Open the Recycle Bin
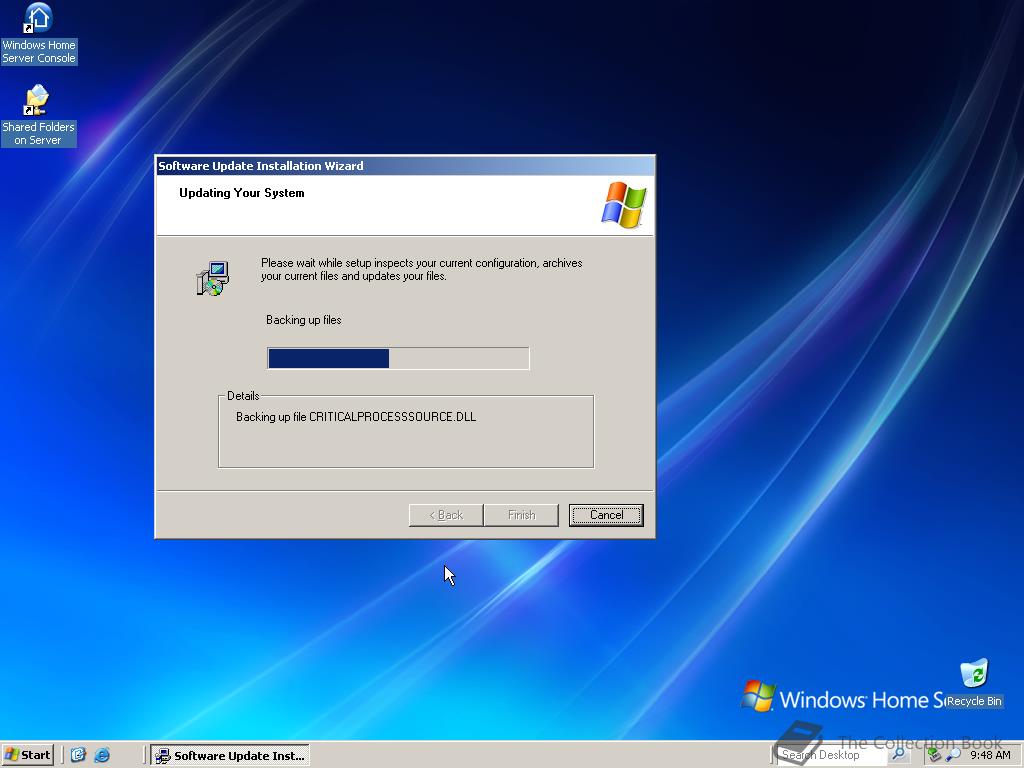1024x768 pixels. 972,672
